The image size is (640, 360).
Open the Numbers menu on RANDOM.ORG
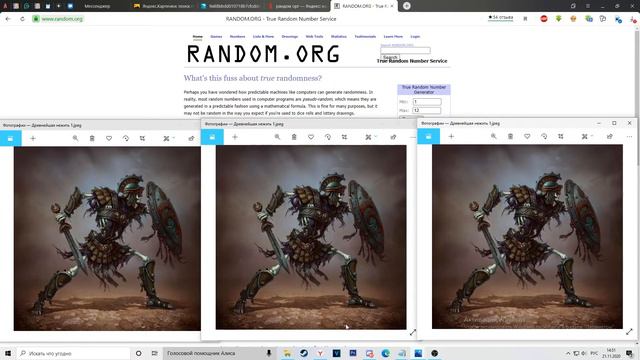tap(237, 37)
